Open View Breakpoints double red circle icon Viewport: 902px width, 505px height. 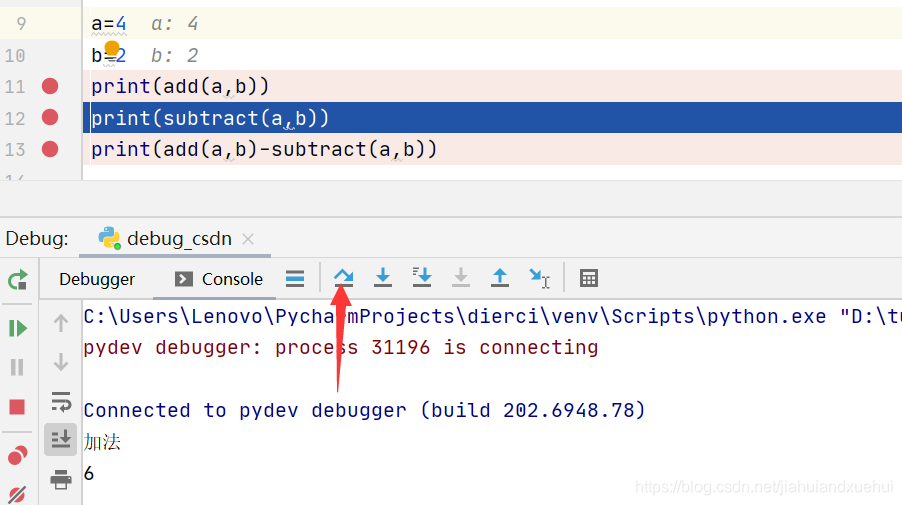18,455
